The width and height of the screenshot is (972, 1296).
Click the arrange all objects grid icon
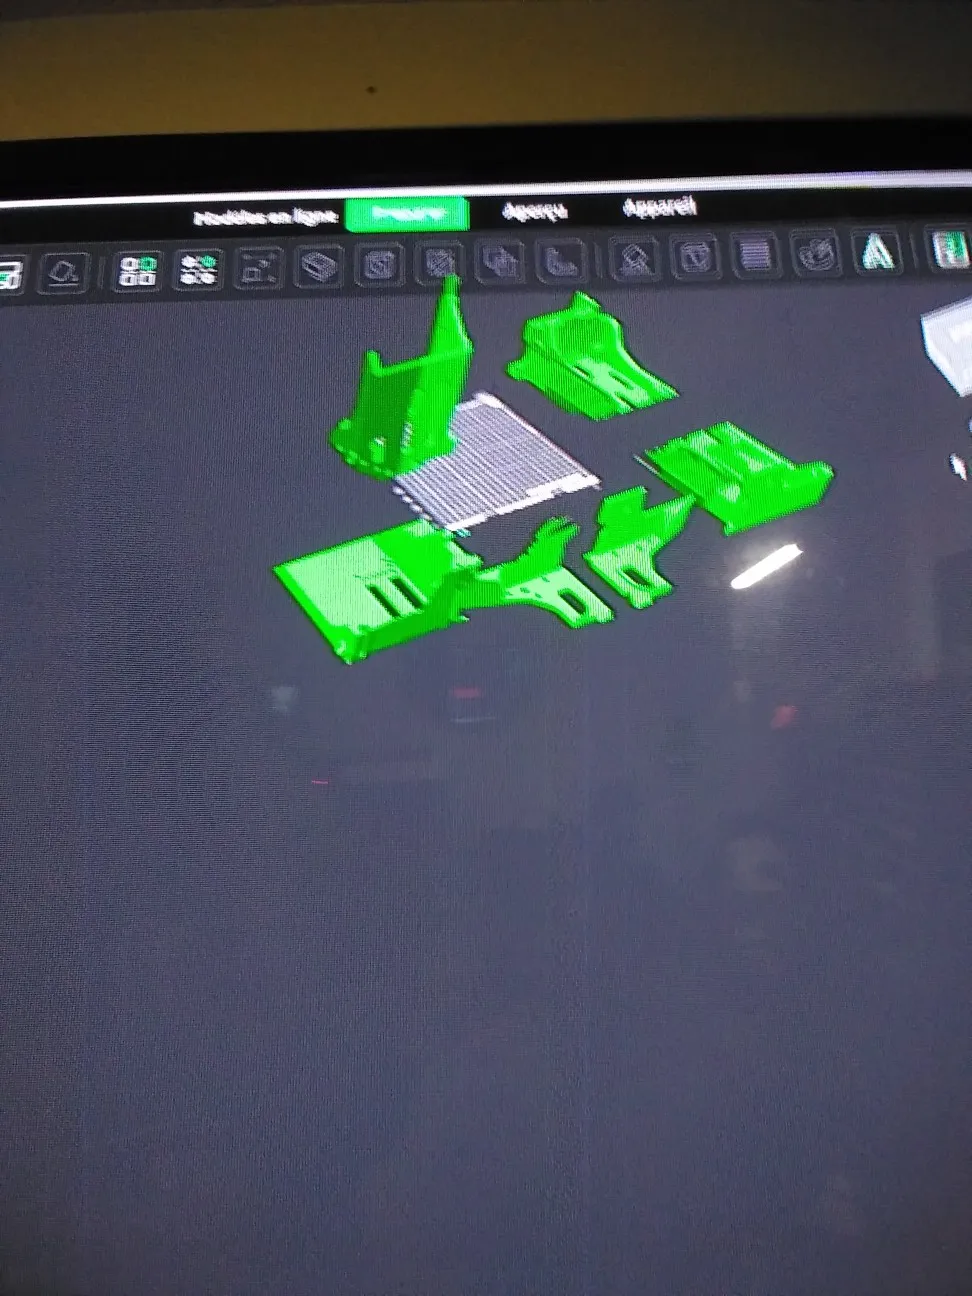pos(138,271)
